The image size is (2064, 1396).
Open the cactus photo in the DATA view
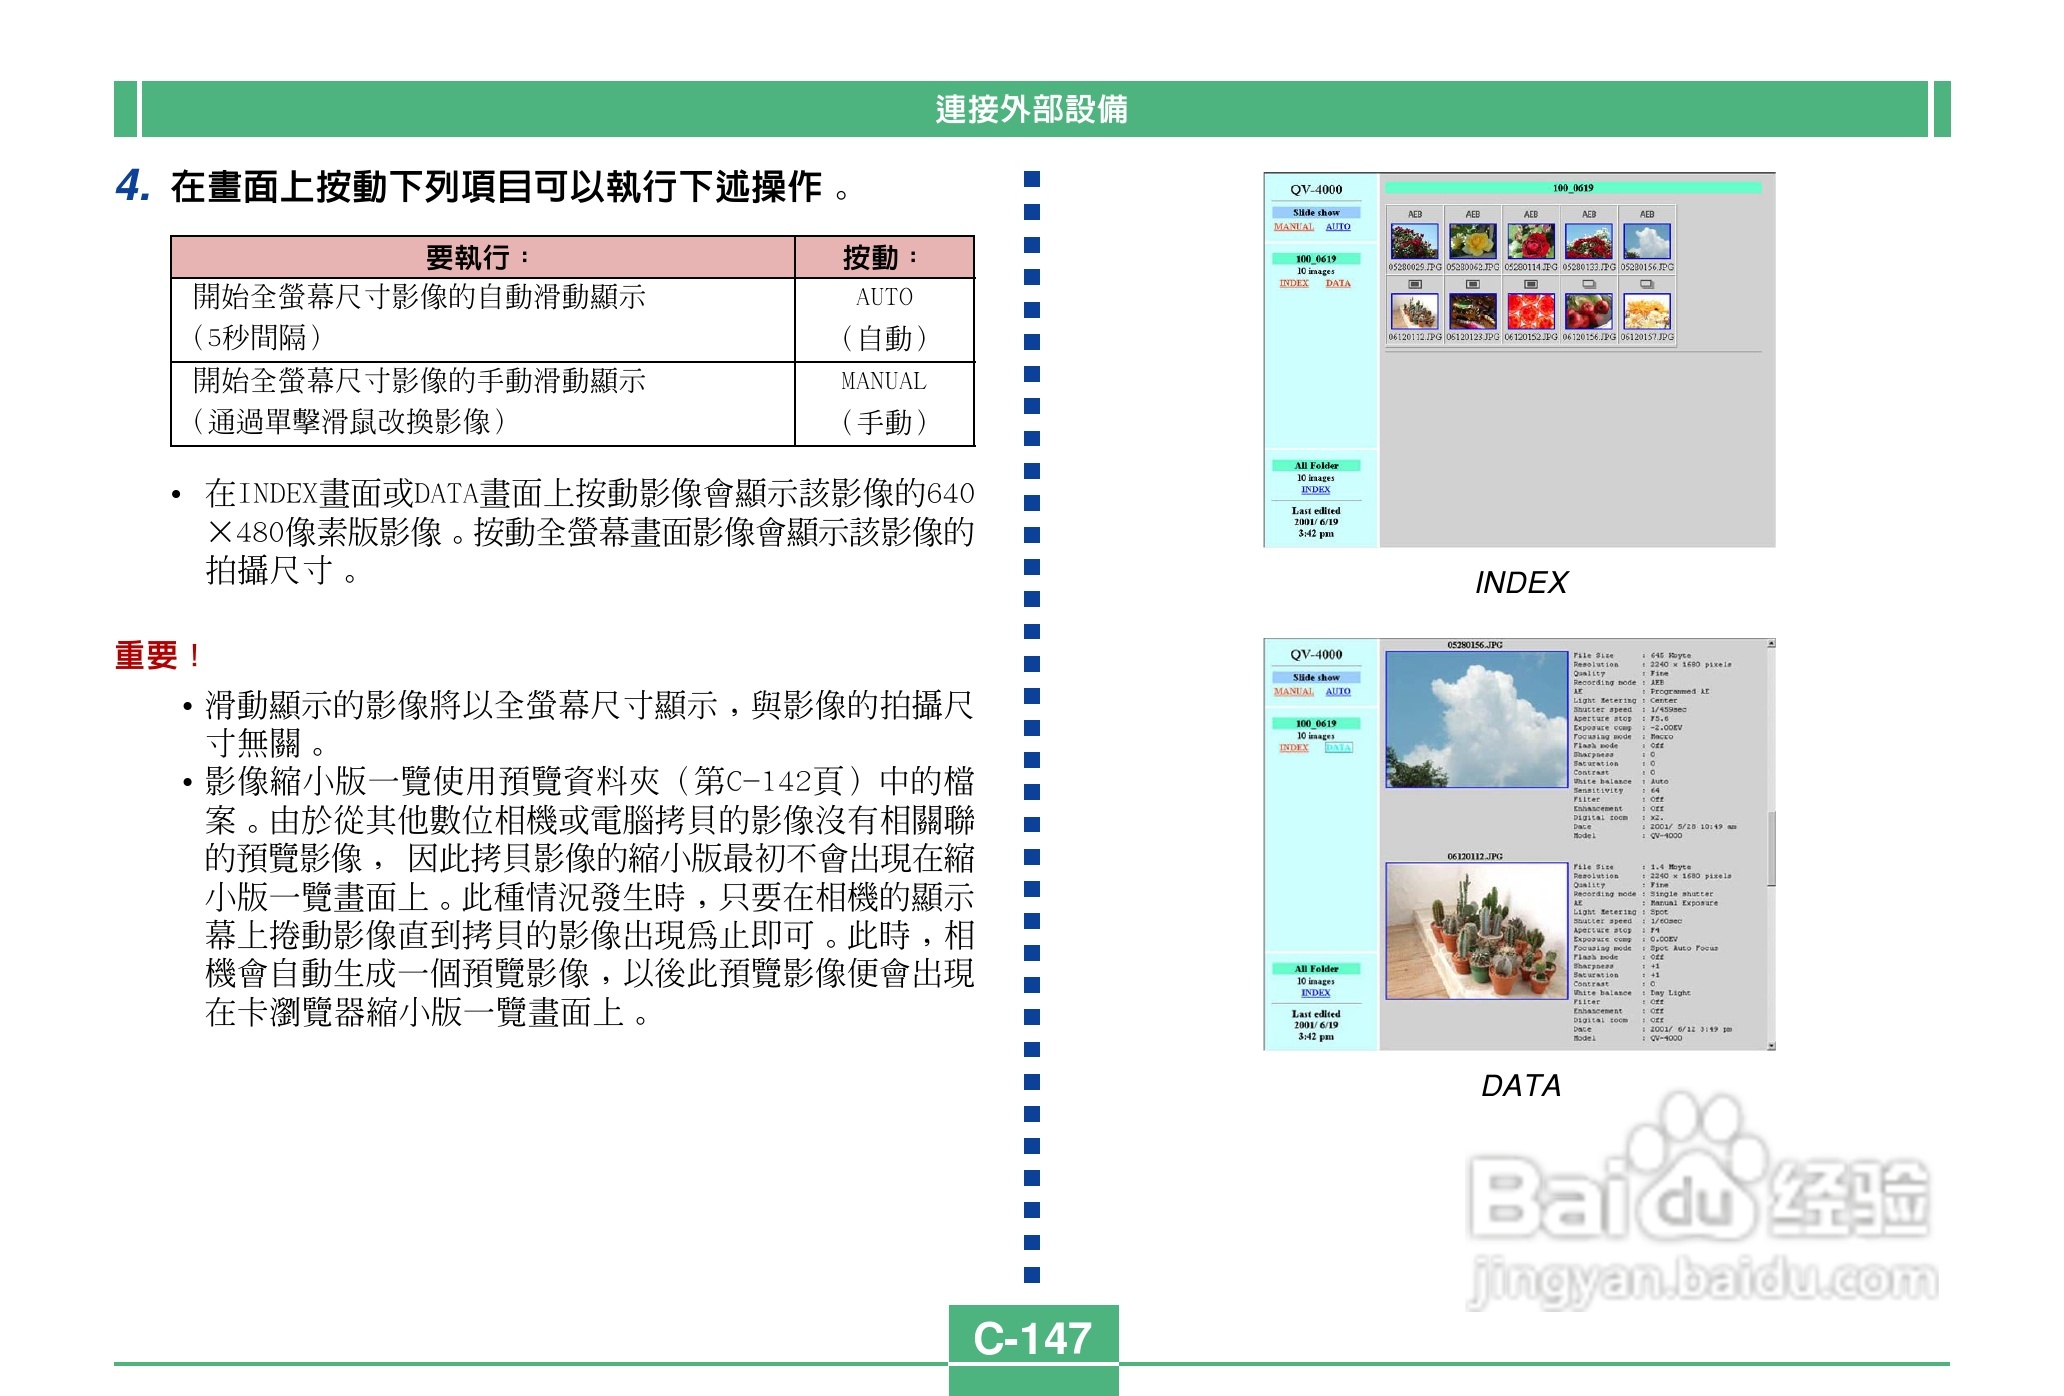point(1476,930)
